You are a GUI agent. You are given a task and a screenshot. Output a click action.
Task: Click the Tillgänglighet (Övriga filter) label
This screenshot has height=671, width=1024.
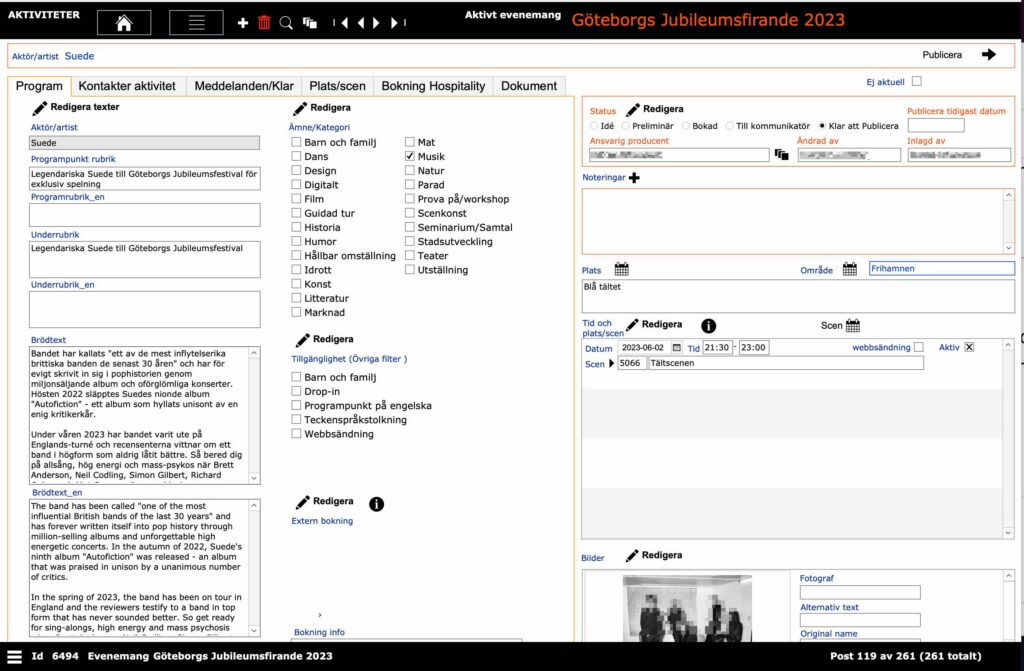pyautogui.click(x=349, y=359)
